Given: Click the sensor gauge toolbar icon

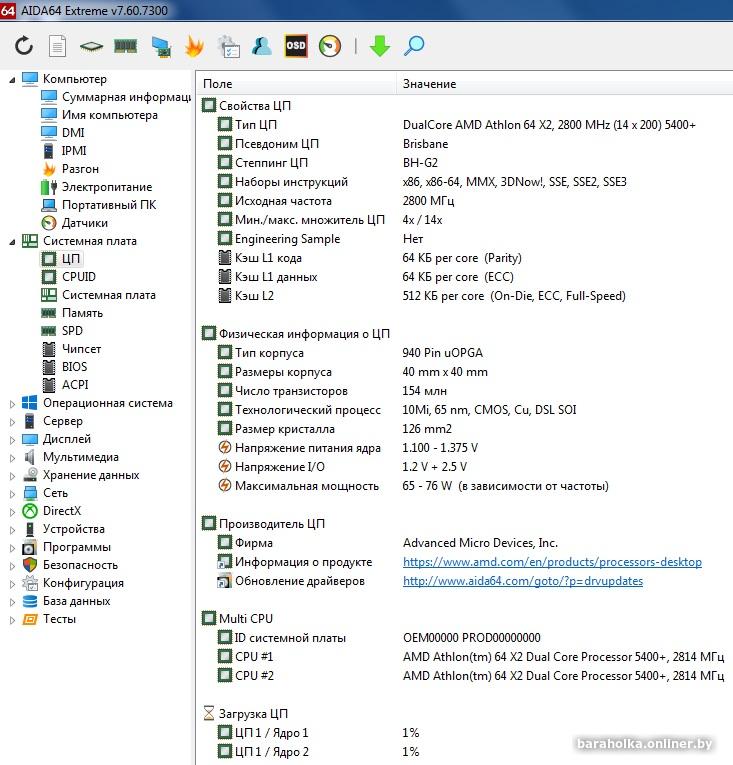Looking at the screenshot, I should click(330, 46).
